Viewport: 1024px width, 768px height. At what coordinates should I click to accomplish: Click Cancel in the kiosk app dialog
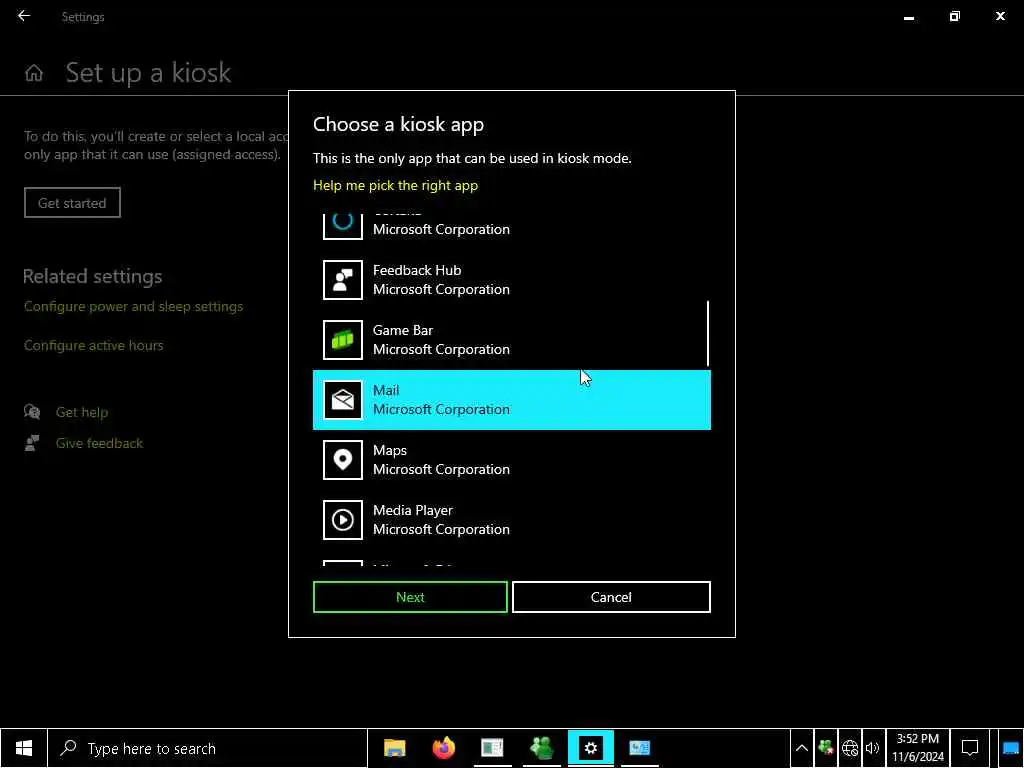(611, 597)
